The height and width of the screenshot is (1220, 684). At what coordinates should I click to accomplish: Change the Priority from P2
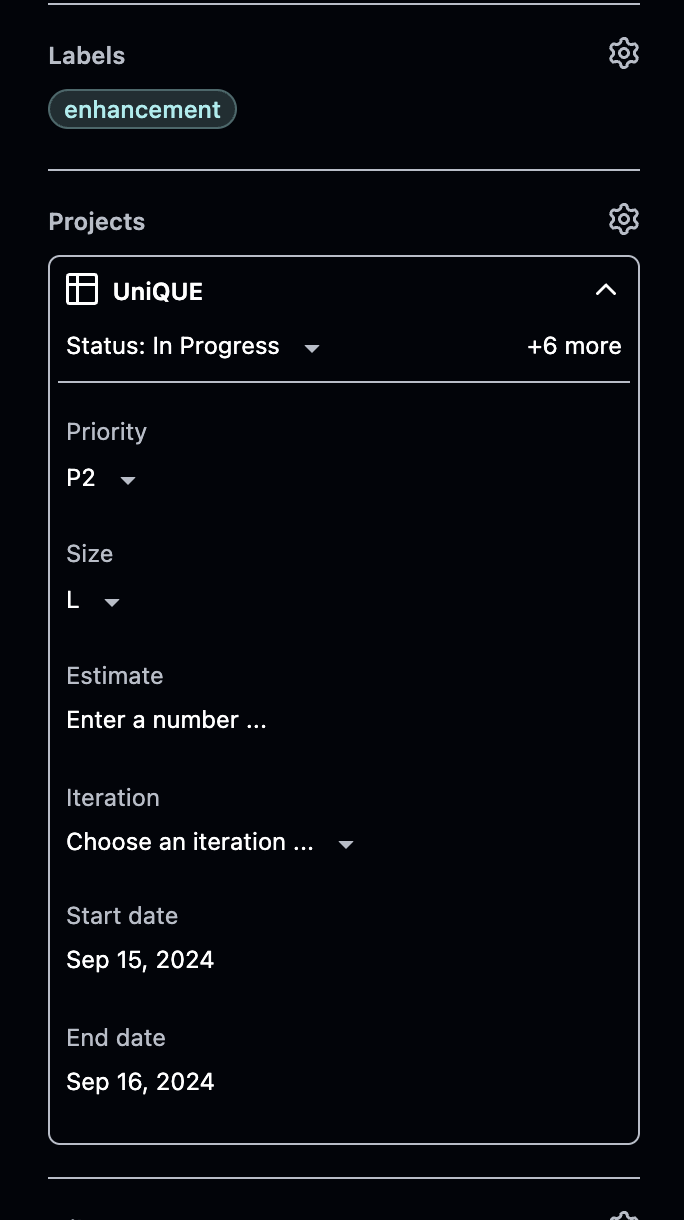pyautogui.click(x=81, y=478)
